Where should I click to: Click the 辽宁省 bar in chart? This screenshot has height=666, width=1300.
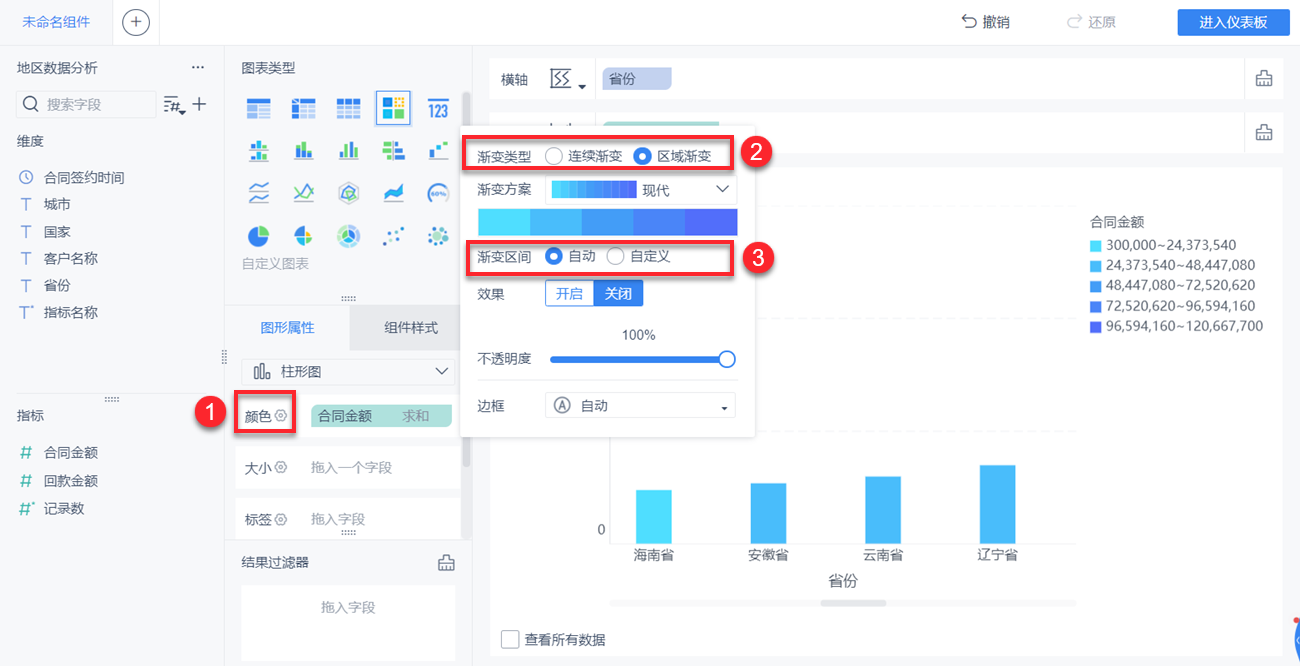[x=997, y=504]
